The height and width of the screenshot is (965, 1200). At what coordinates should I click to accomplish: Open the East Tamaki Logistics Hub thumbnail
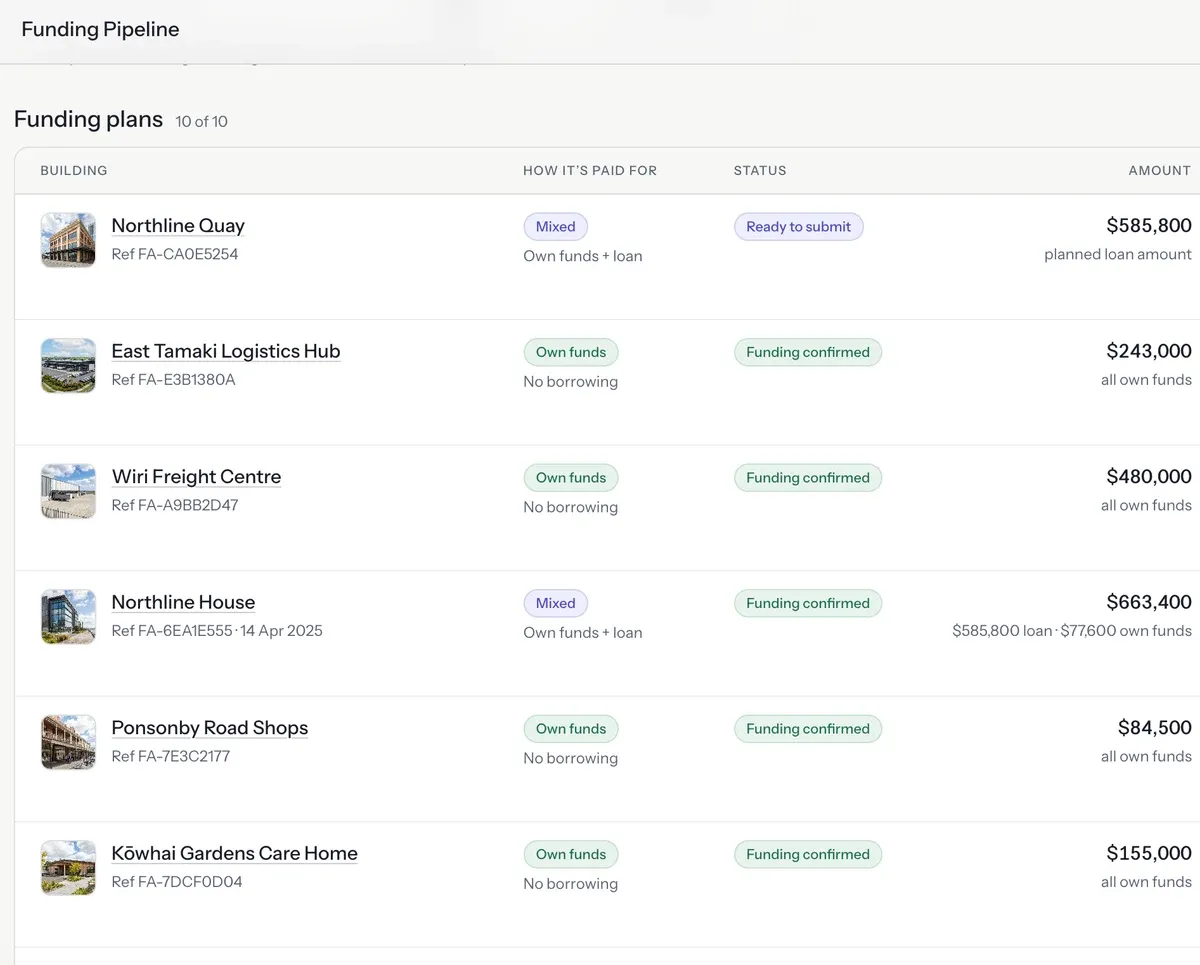pyautogui.click(x=68, y=366)
